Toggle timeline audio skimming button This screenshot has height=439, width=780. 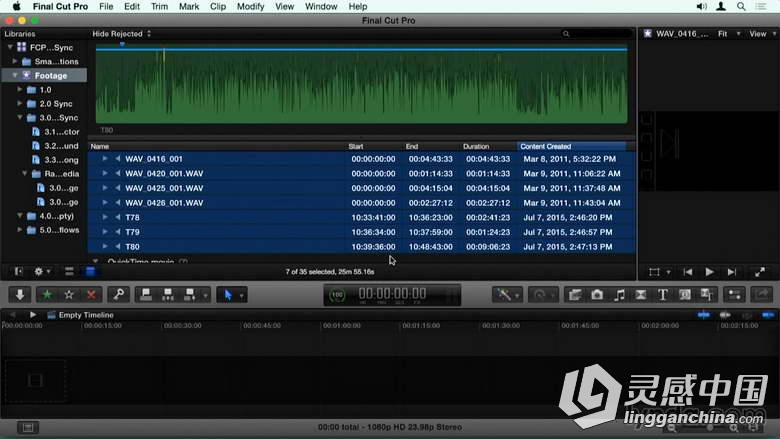tap(725, 315)
